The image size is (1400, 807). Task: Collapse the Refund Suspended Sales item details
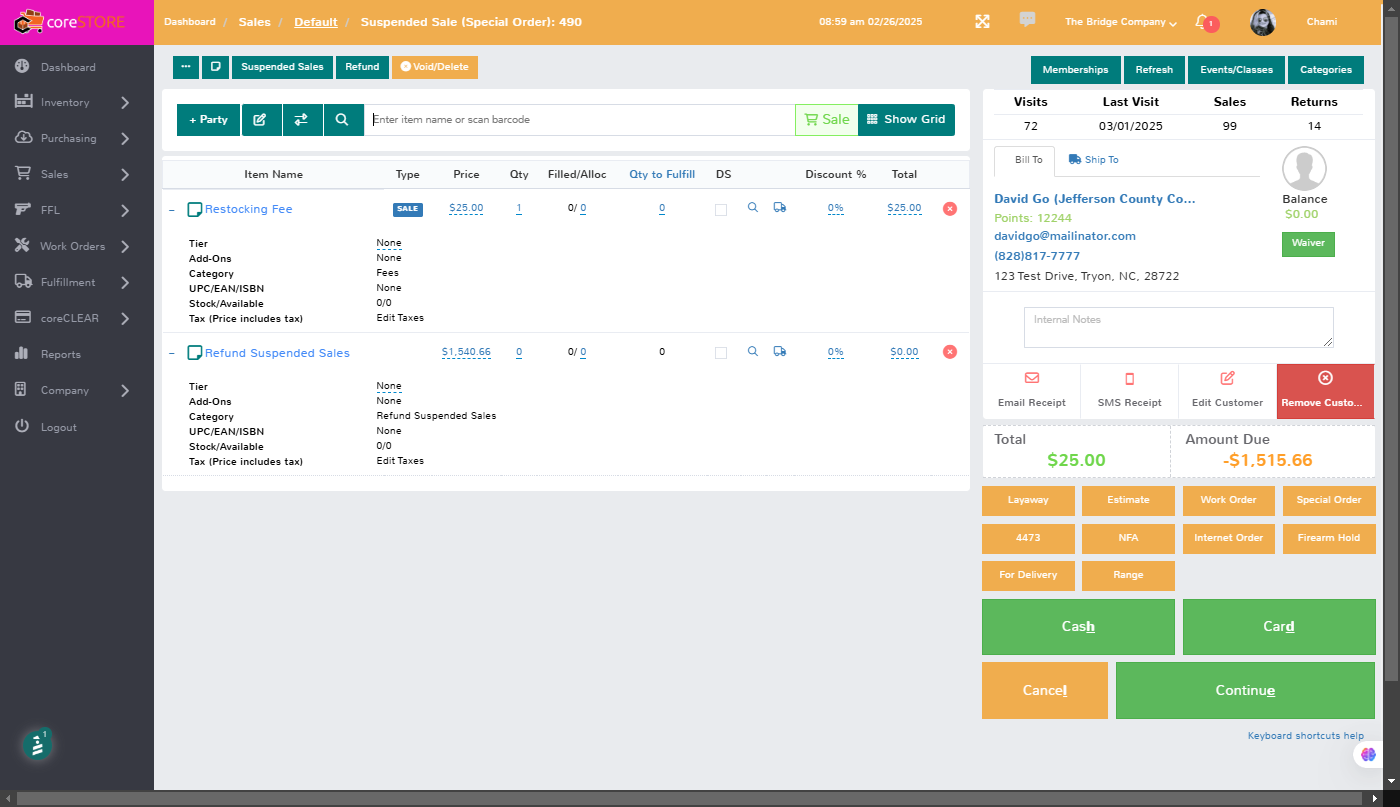pyautogui.click(x=171, y=353)
